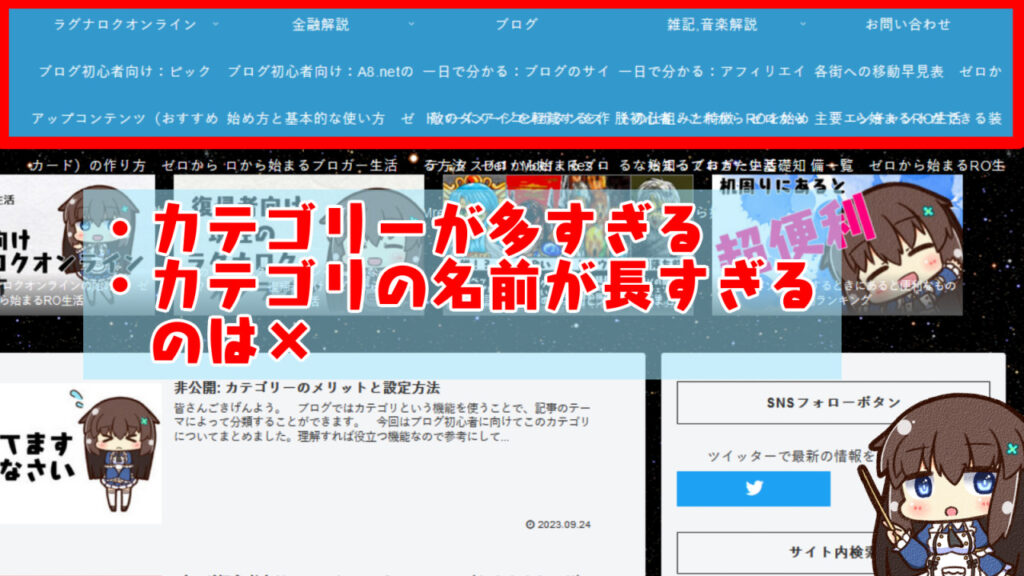Select the ブログ初心者向け：A8.netの menu entry
This screenshot has height=576, width=1024.
point(320,72)
